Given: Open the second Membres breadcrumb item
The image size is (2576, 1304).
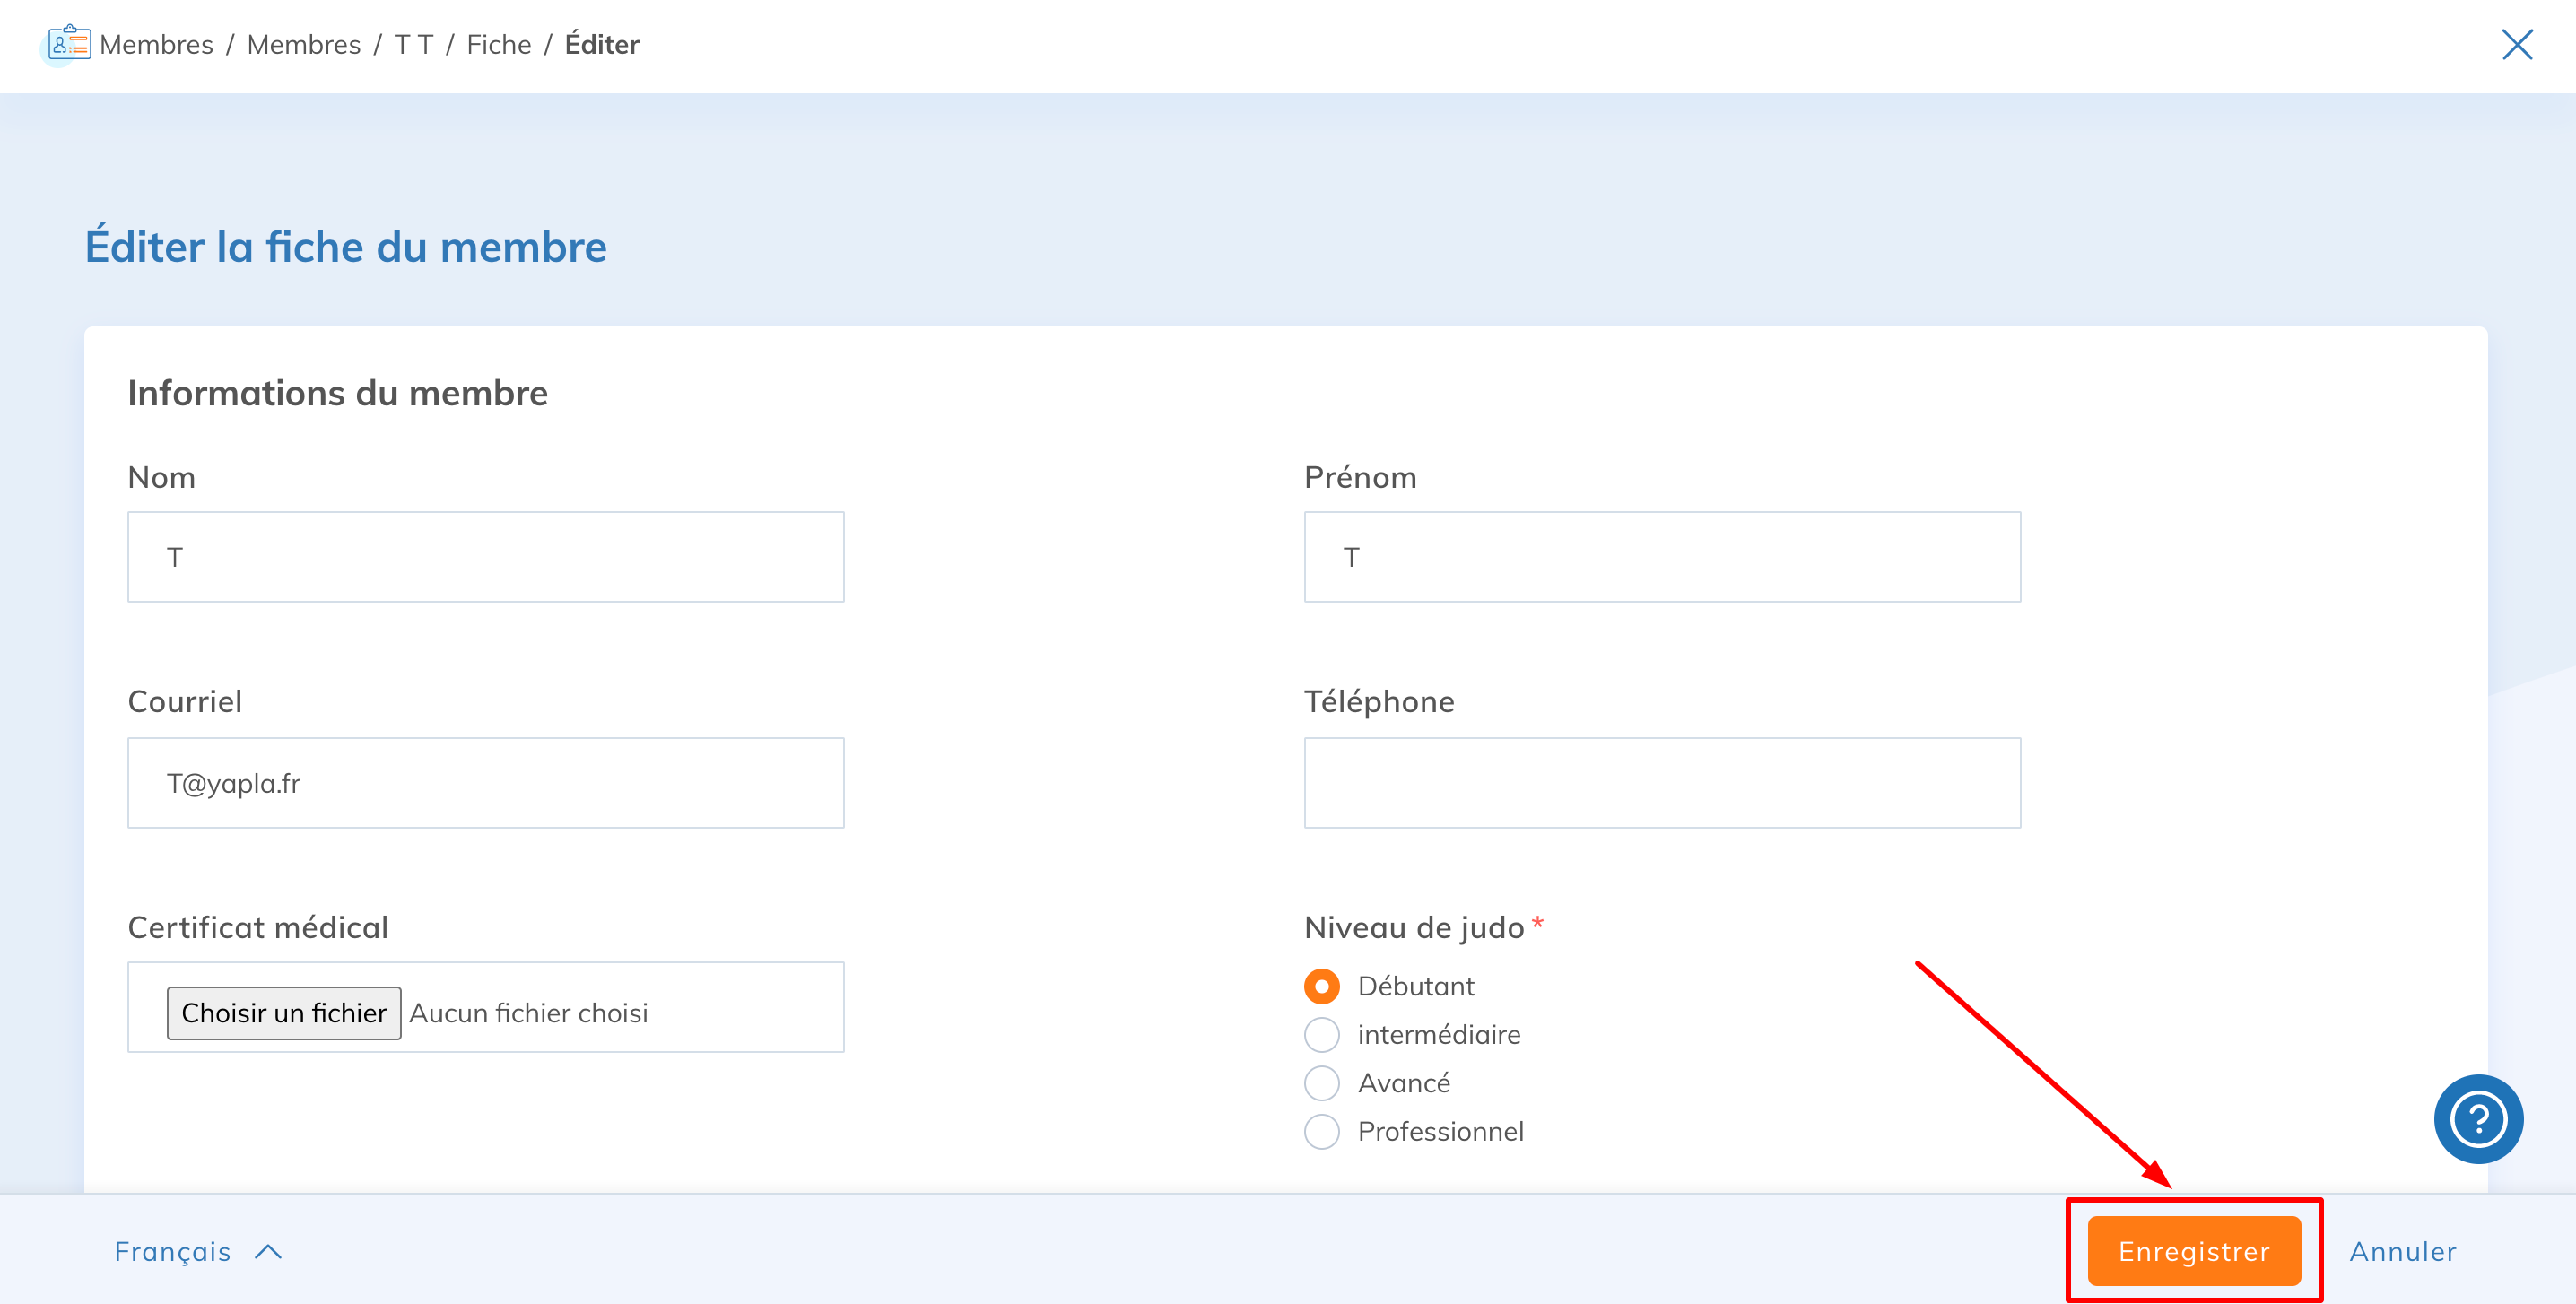Looking at the screenshot, I should pos(303,44).
